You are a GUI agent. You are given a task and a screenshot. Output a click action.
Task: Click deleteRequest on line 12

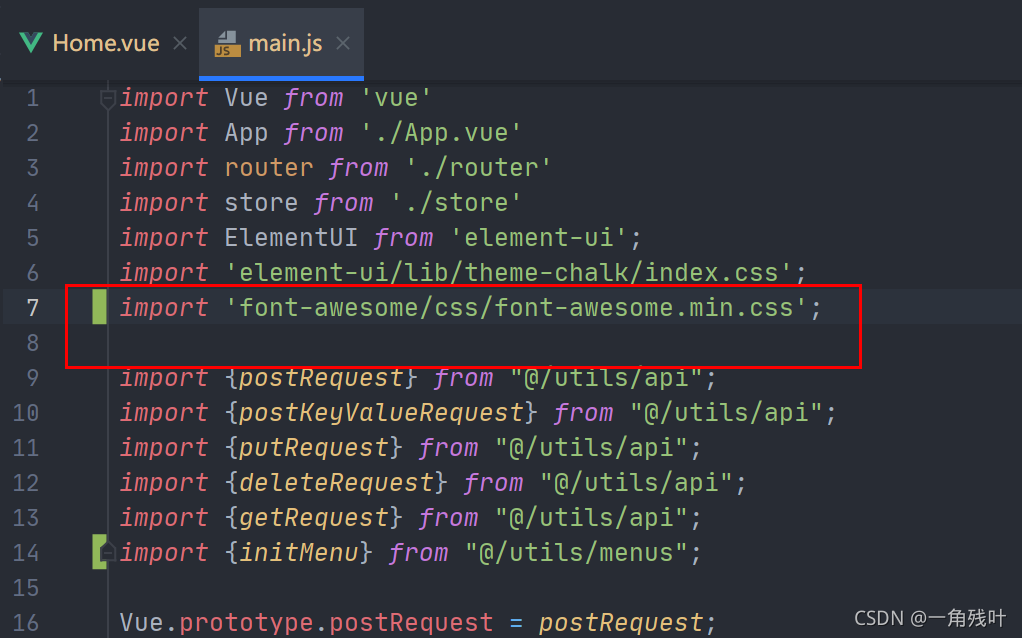[336, 483]
